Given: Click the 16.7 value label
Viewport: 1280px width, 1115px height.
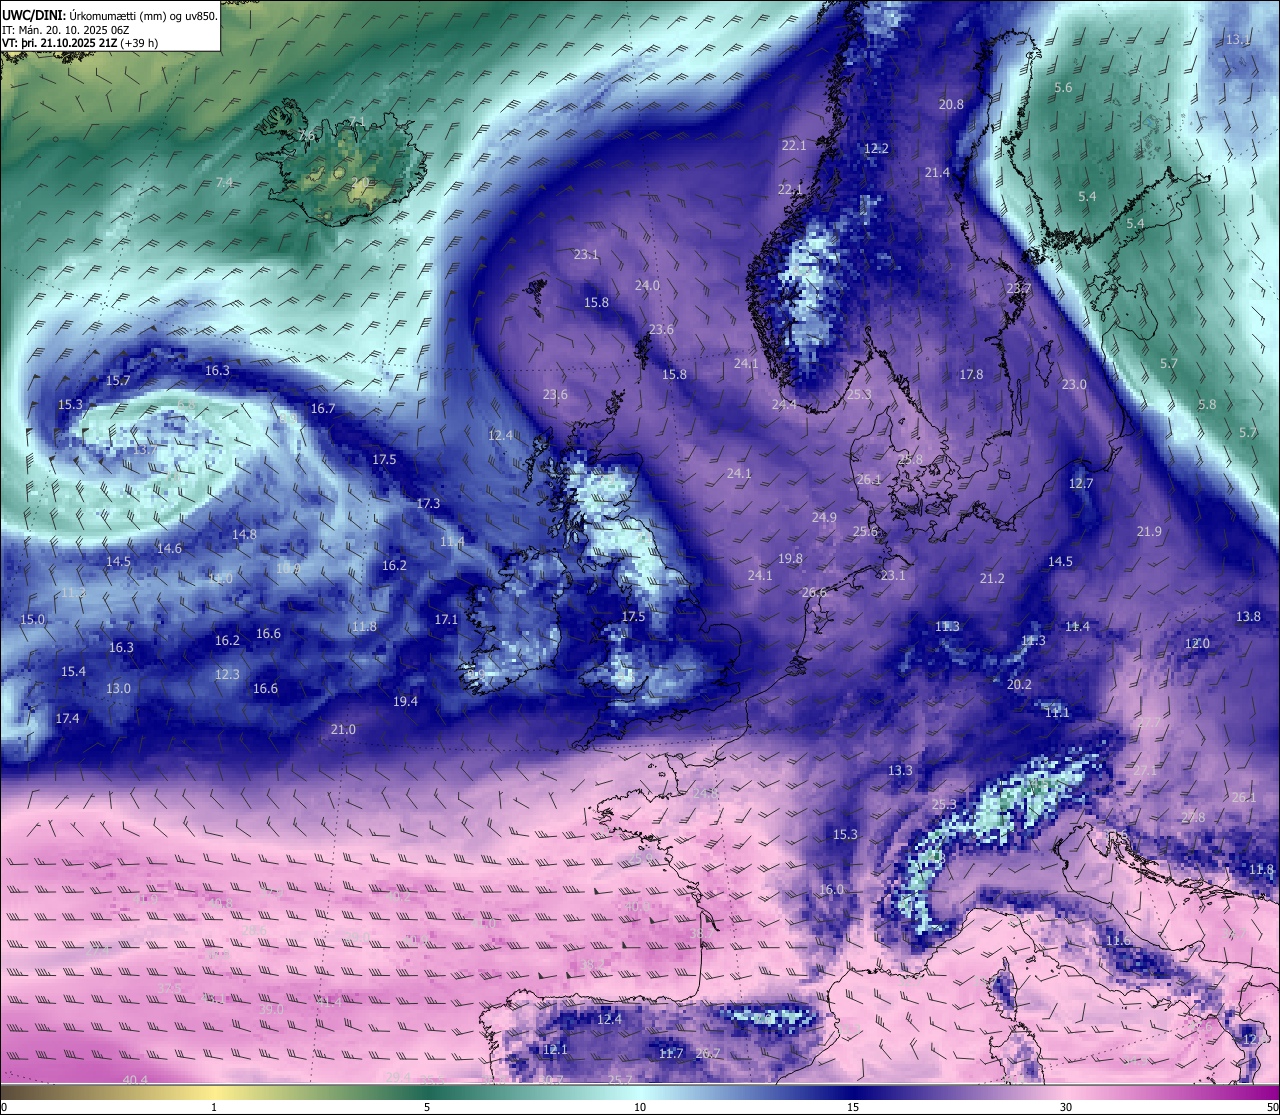Looking at the screenshot, I should [323, 408].
